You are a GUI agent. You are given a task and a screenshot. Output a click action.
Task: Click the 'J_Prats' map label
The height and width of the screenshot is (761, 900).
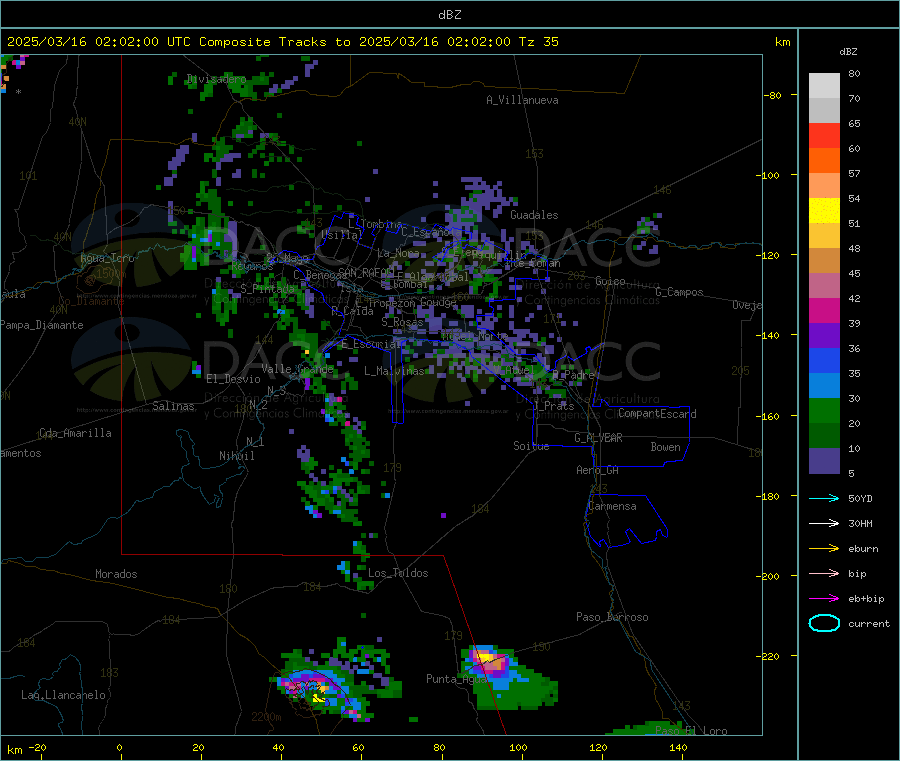555,405
